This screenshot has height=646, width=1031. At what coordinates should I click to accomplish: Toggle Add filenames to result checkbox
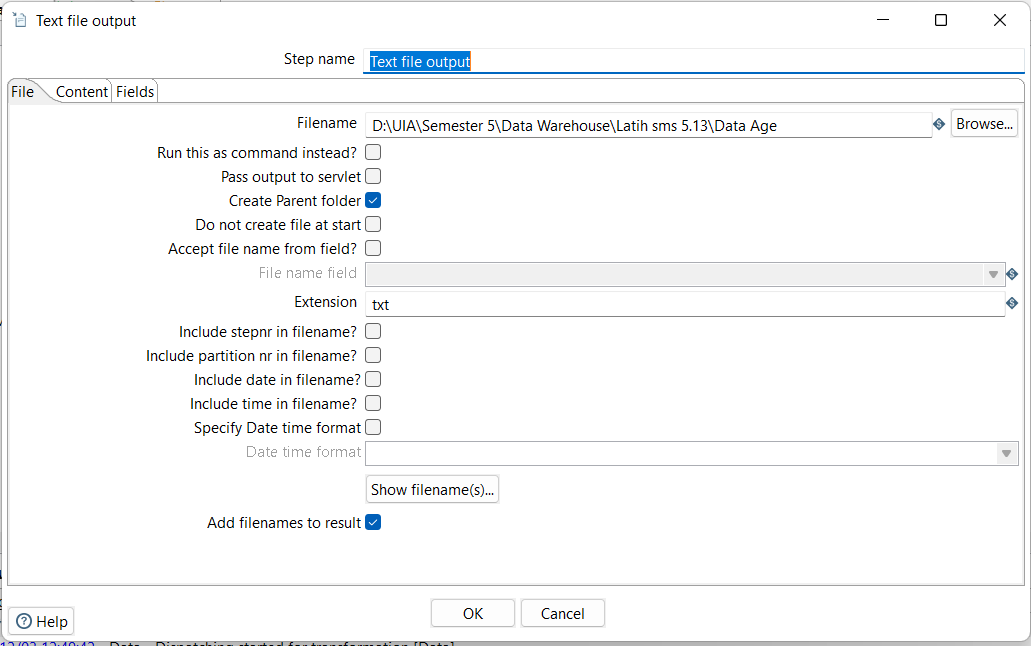click(373, 522)
